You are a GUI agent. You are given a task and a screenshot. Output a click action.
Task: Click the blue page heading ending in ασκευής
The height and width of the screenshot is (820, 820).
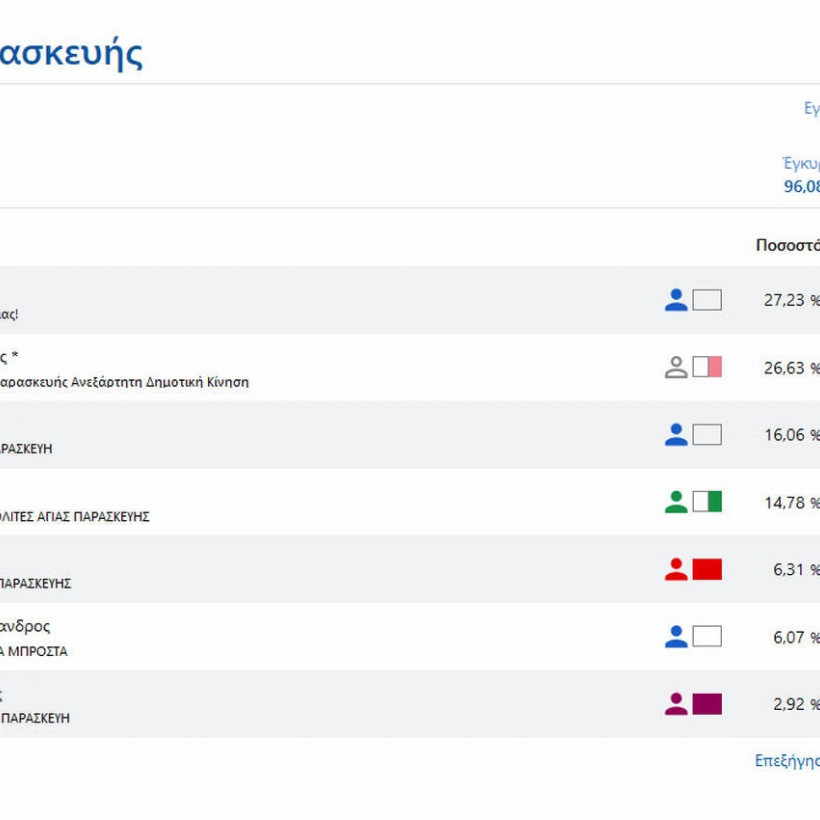(x=70, y=53)
